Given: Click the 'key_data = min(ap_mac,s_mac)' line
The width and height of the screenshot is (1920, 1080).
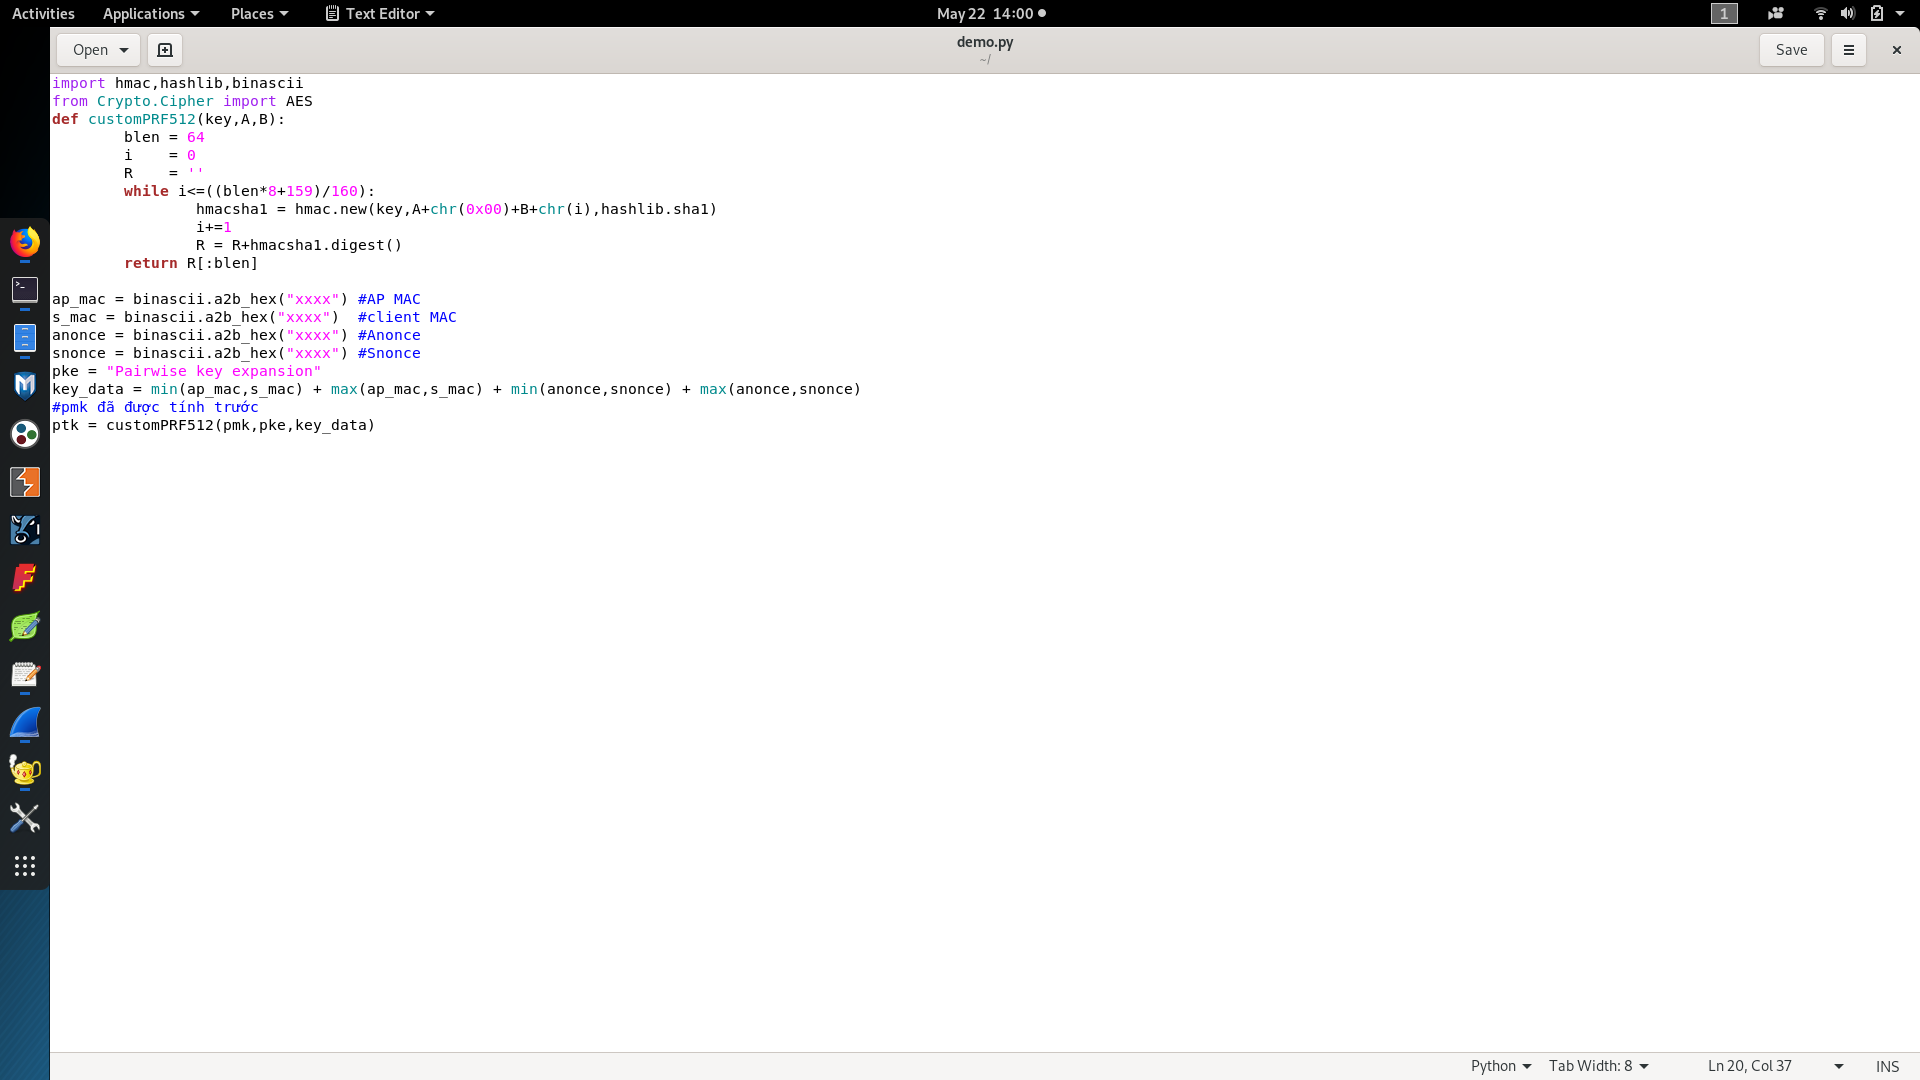Looking at the screenshot, I should [x=456, y=389].
